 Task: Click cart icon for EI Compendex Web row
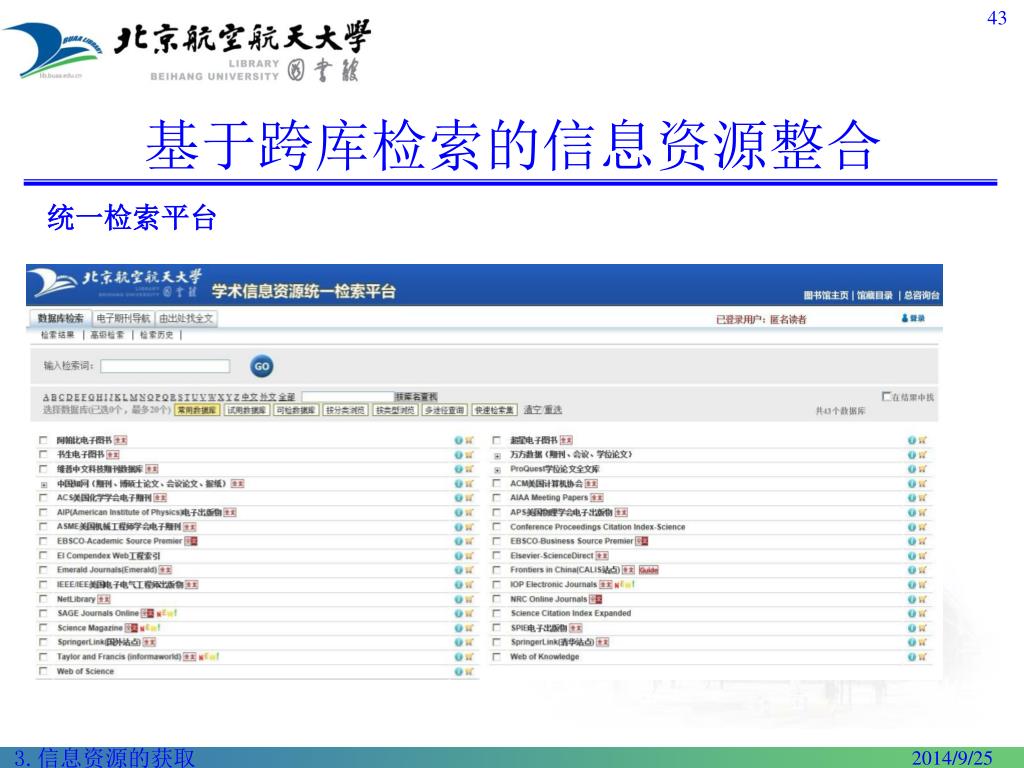[469, 556]
